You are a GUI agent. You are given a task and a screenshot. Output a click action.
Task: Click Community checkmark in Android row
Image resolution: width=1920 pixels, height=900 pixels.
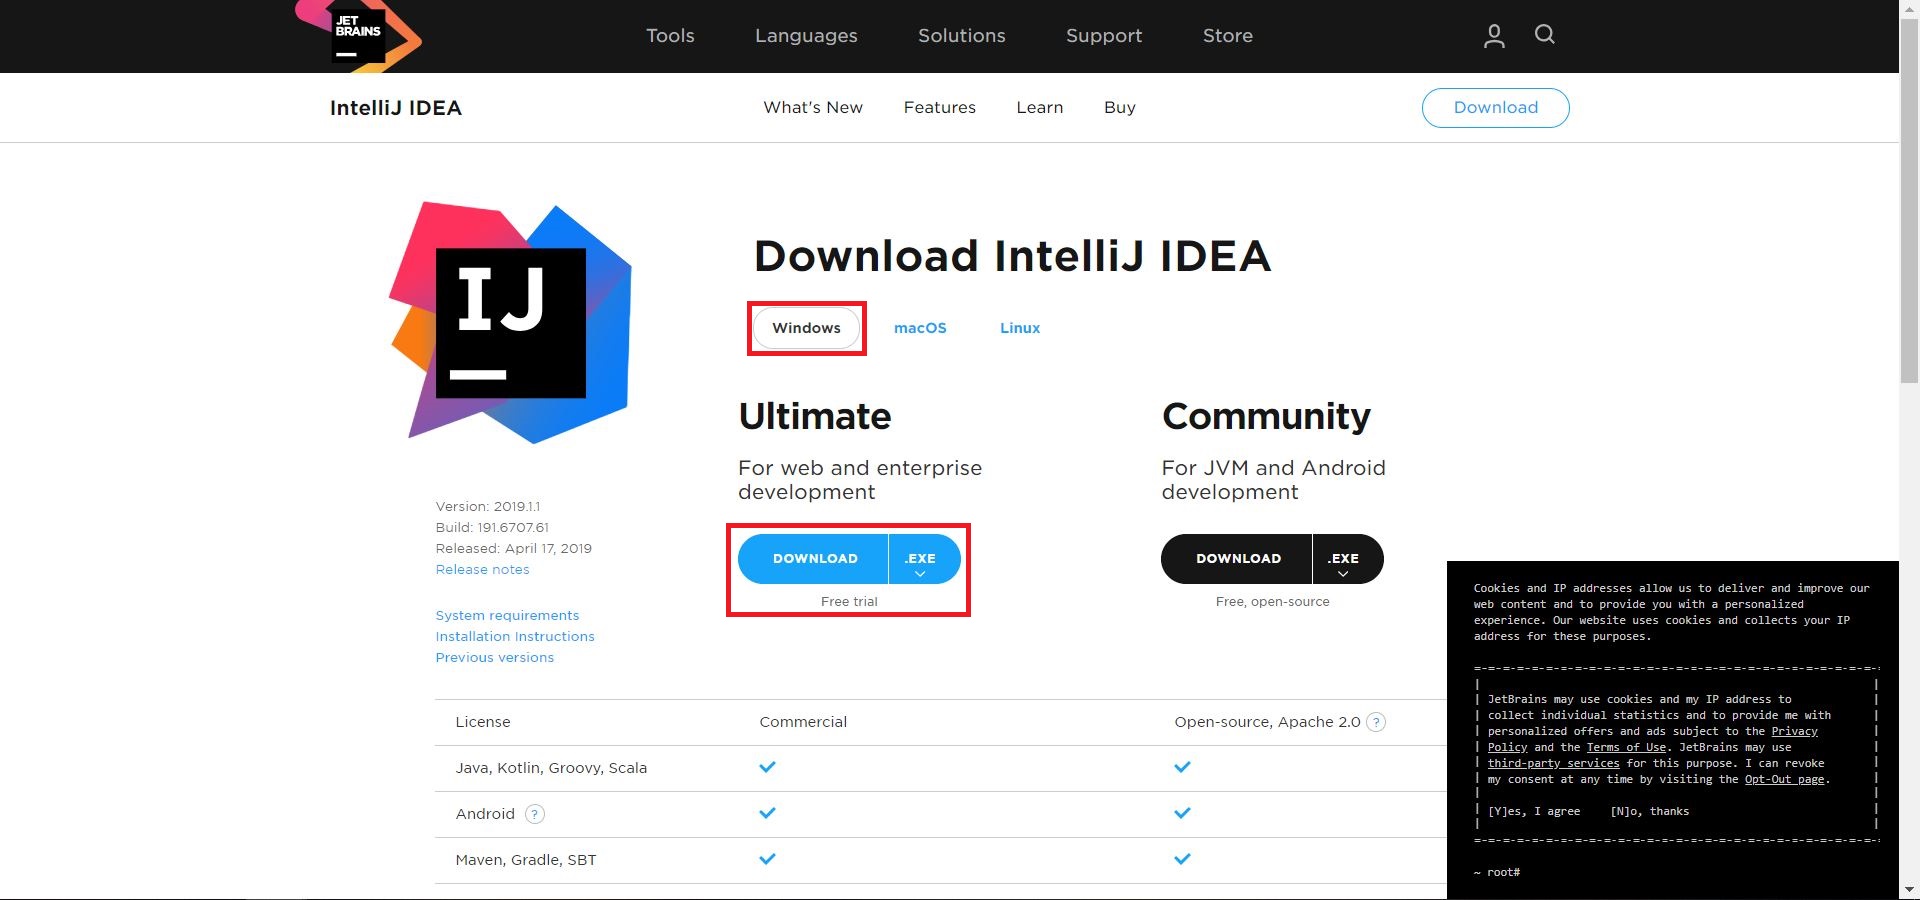click(1182, 813)
